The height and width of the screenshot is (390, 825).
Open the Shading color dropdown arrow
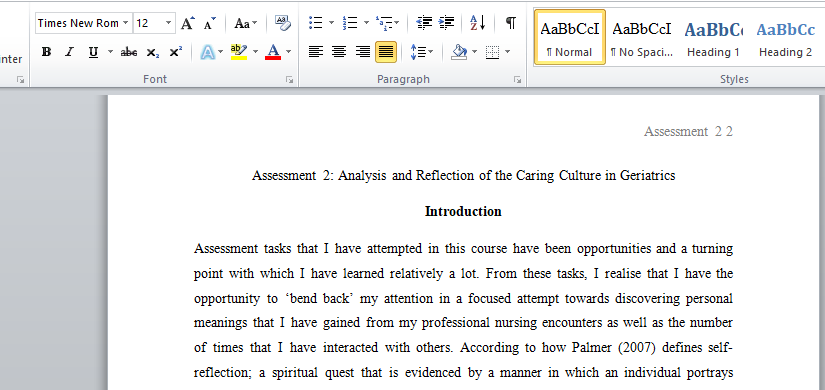click(475, 52)
